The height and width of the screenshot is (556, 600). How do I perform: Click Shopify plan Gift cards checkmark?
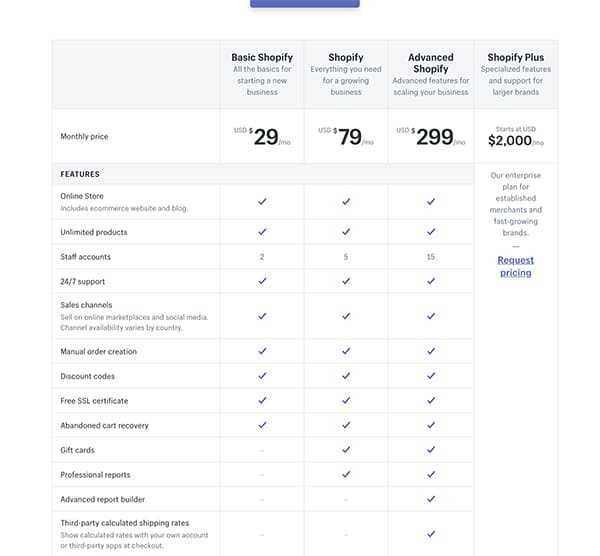[346, 450]
